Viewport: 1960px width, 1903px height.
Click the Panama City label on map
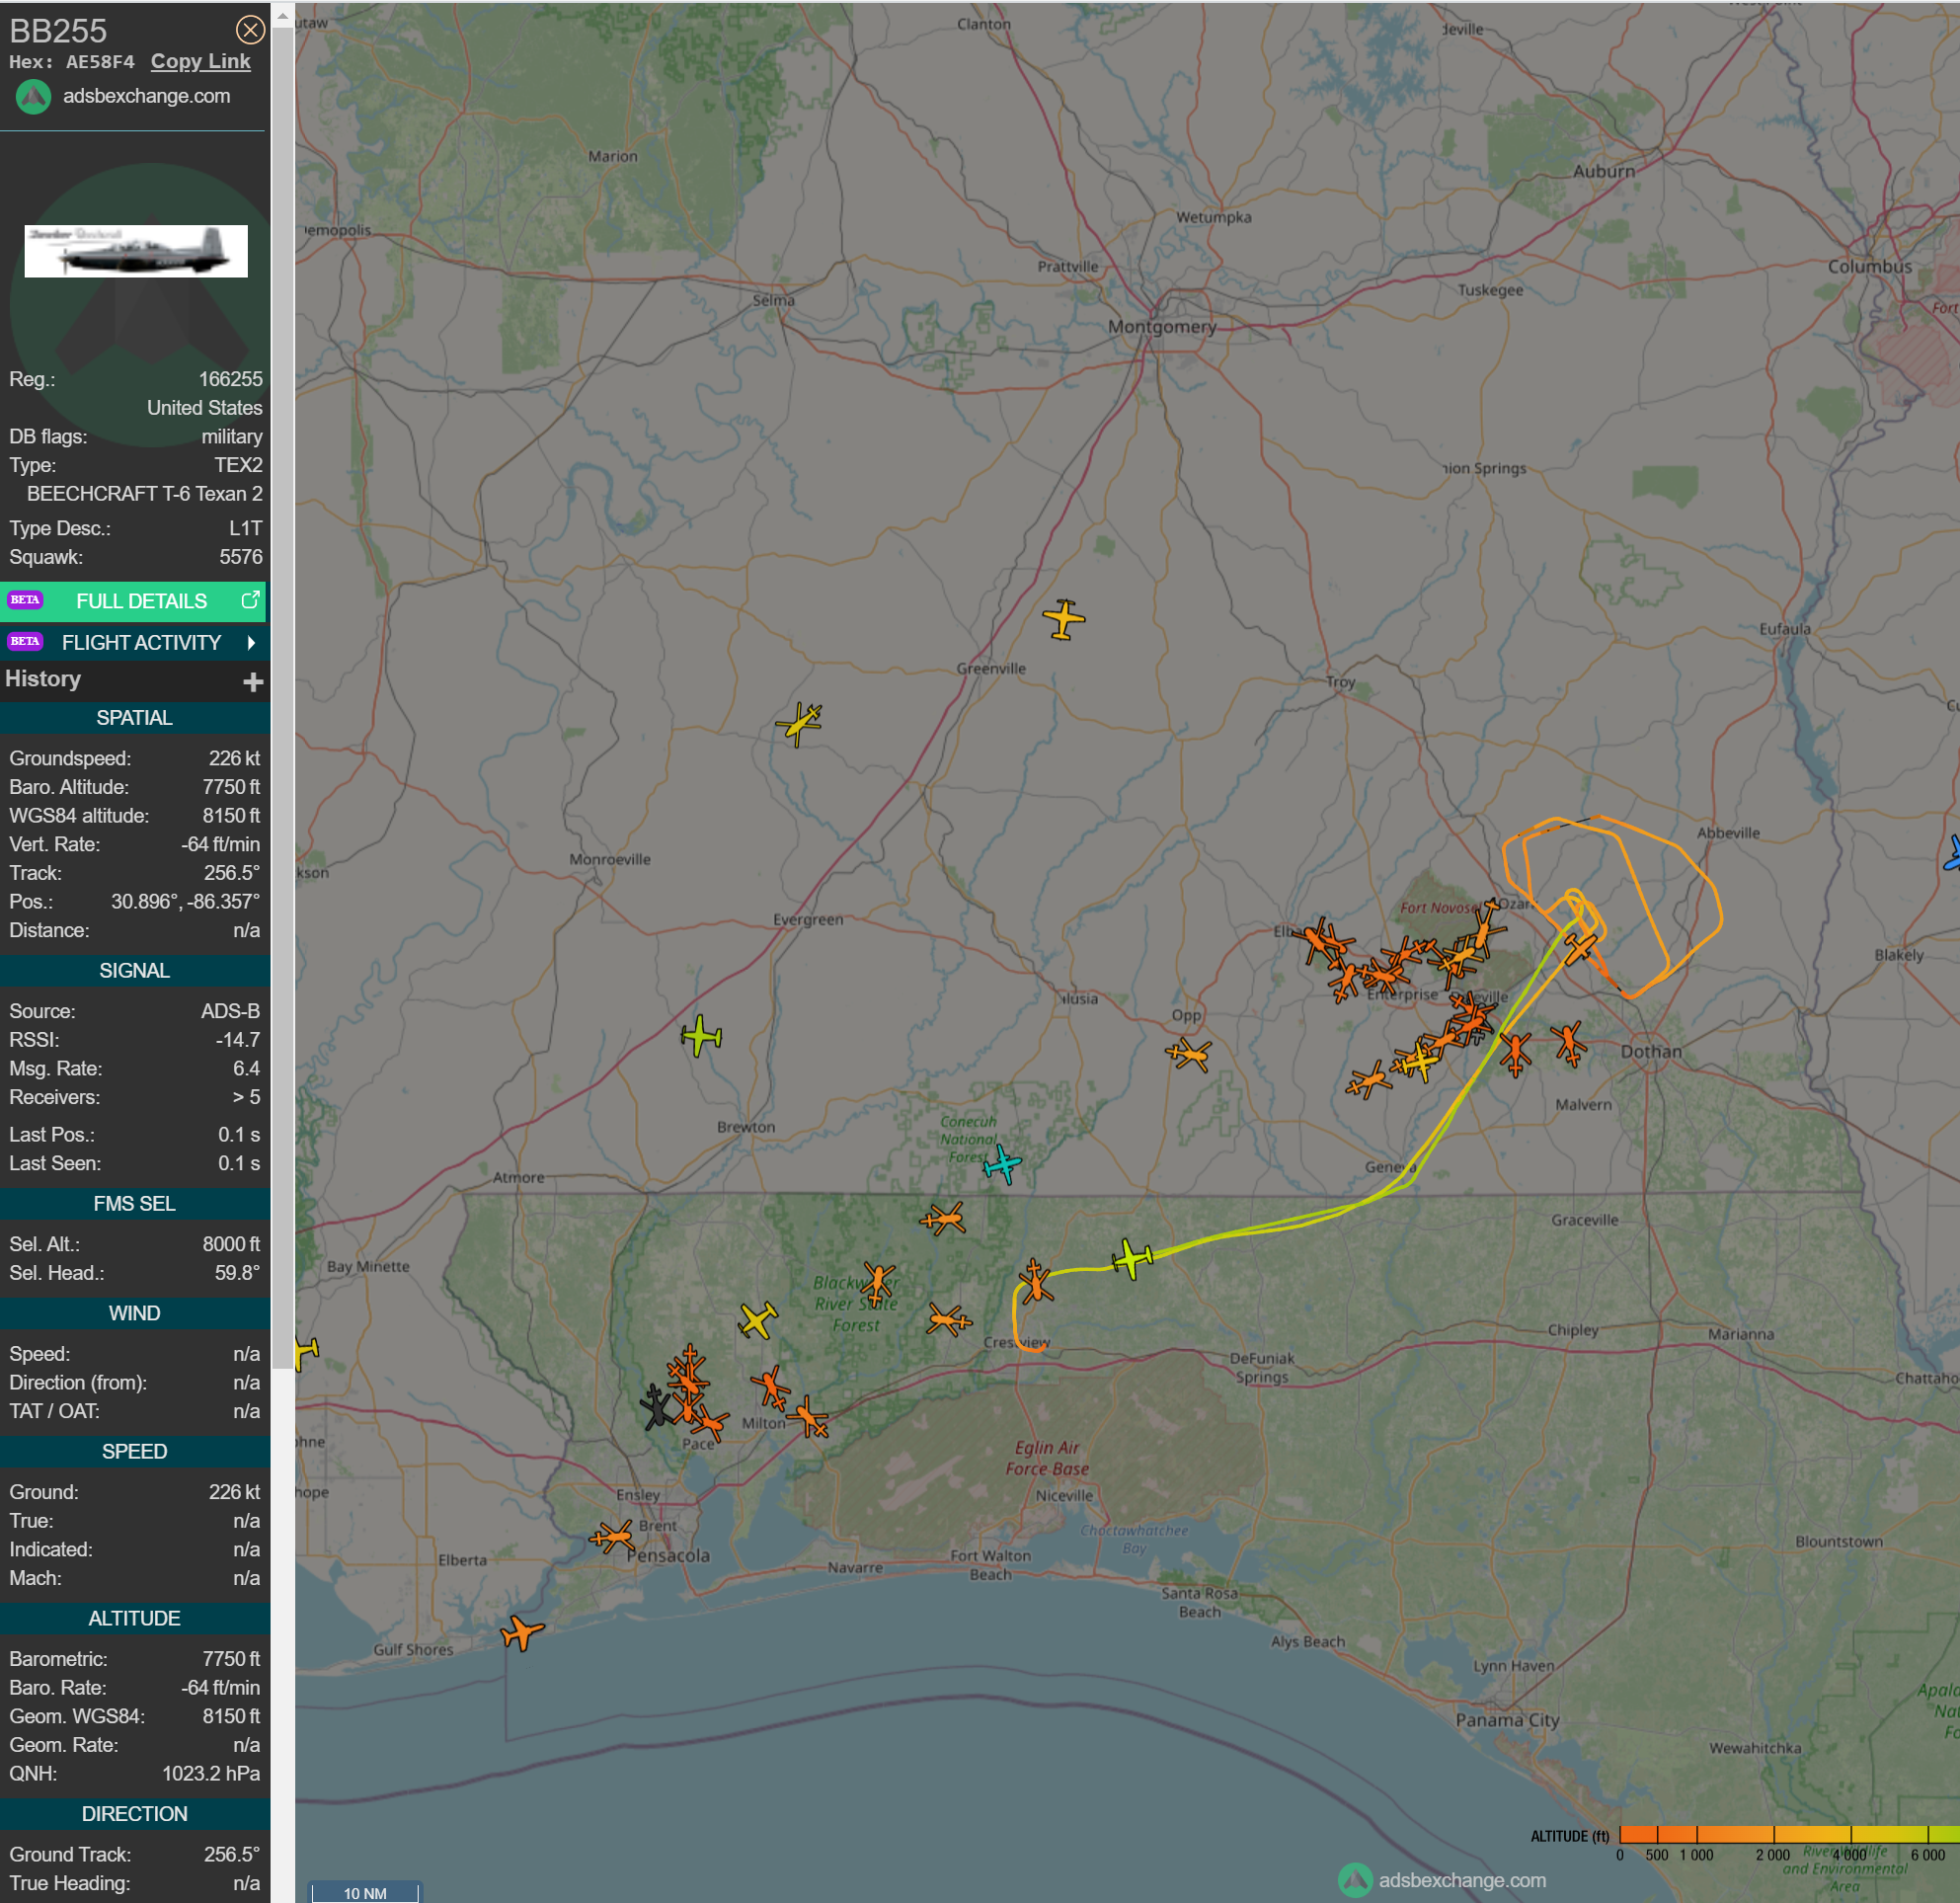coord(1507,1719)
